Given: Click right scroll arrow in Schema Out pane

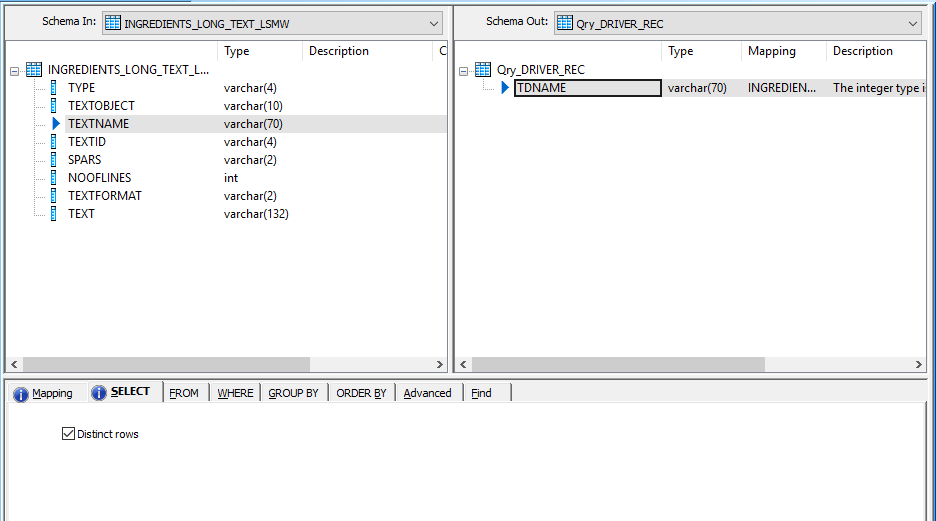Looking at the screenshot, I should 918,364.
